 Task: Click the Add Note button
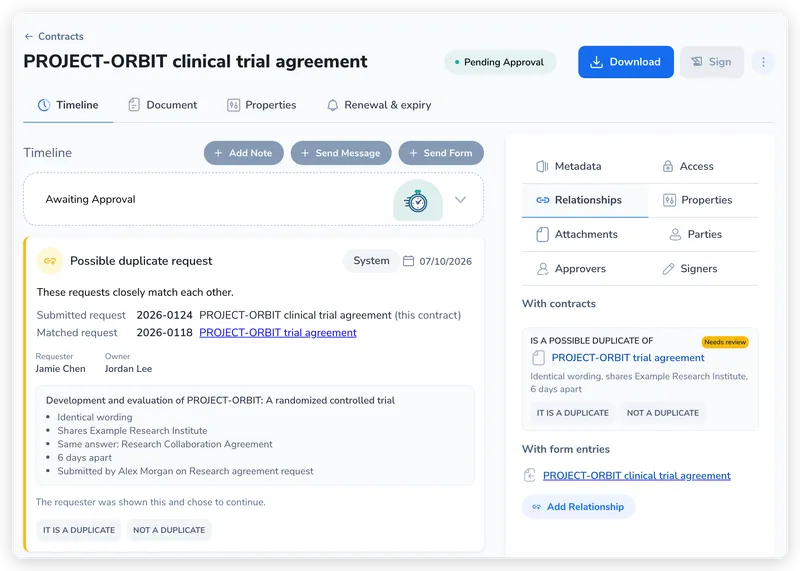coord(243,153)
